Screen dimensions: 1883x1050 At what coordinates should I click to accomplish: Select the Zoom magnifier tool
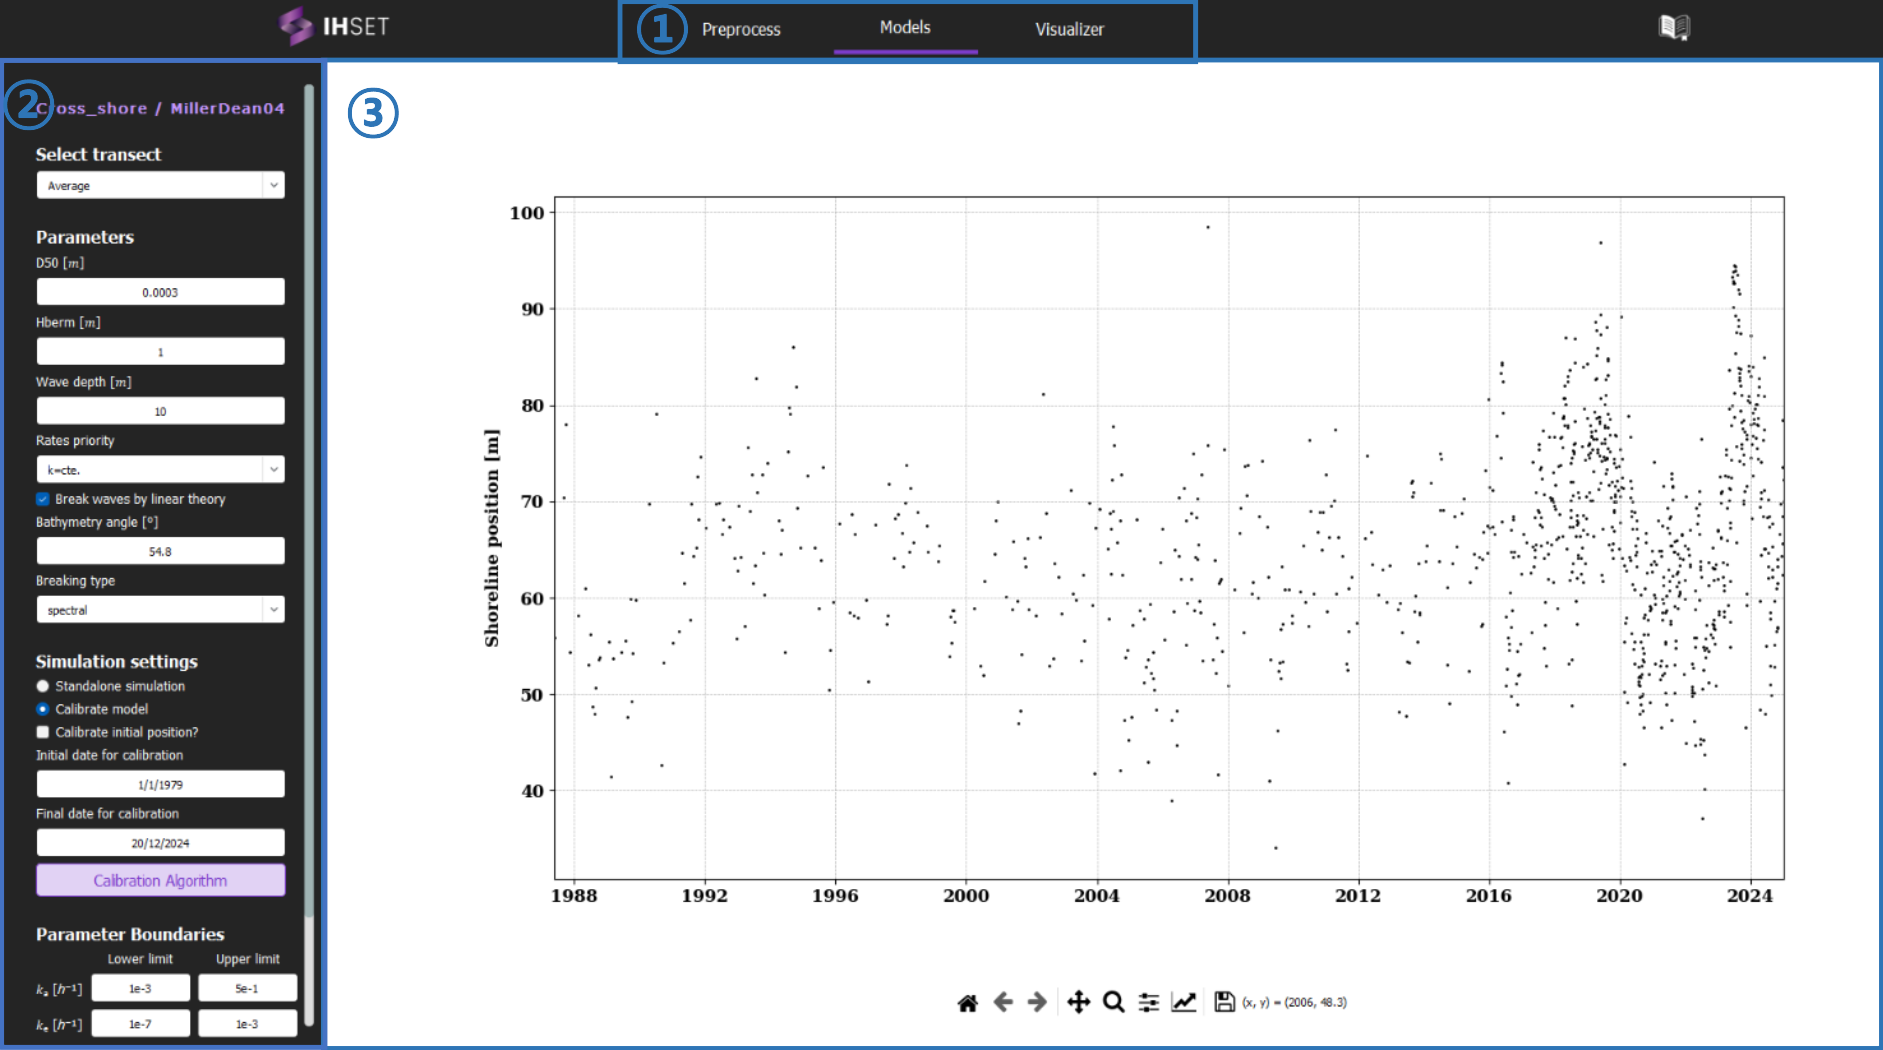(x=1113, y=1002)
